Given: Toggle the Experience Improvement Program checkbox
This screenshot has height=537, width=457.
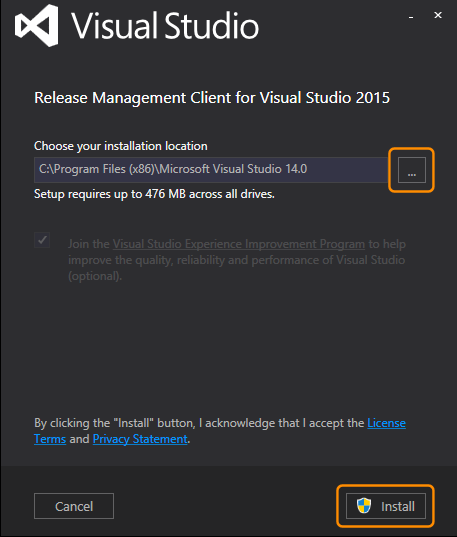Looking at the screenshot, I should pos(42,240).
